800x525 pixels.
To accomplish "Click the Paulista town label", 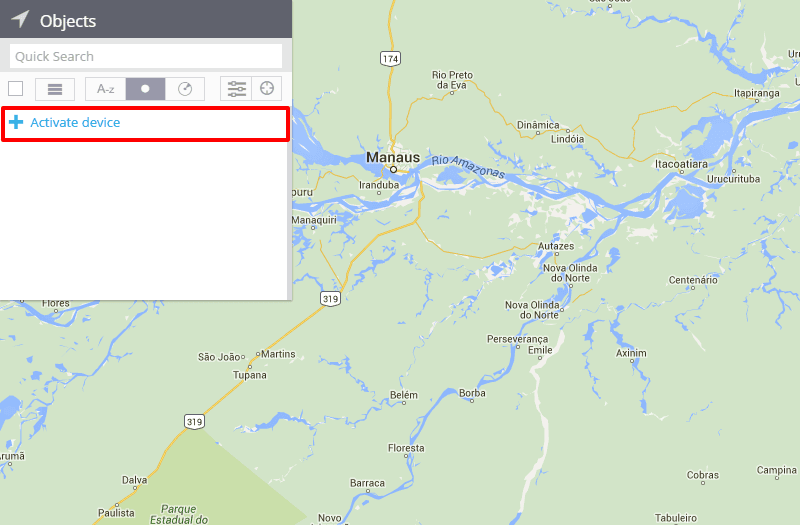I will [x=116, y=513].
